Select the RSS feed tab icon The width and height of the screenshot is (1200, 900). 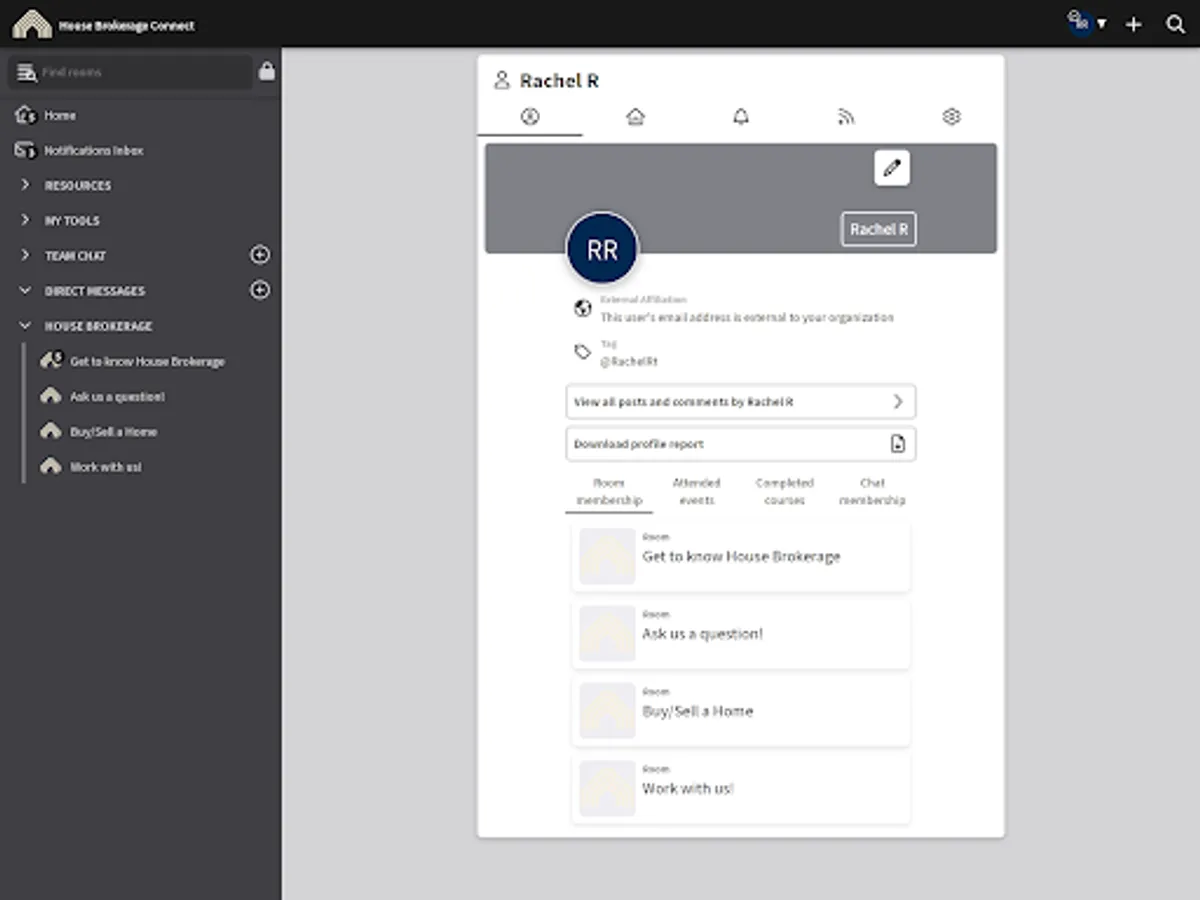[846, 117]
